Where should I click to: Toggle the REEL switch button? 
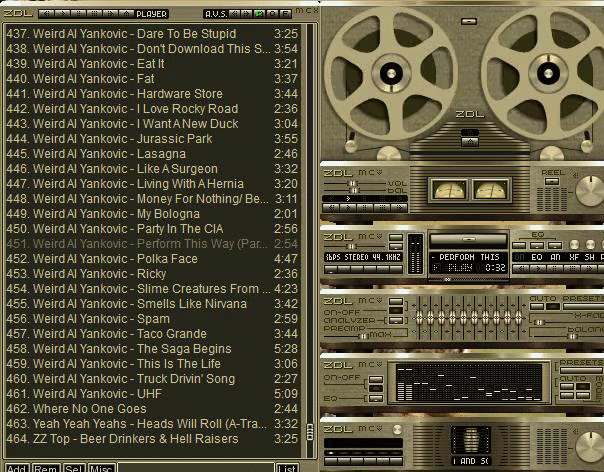552,181
